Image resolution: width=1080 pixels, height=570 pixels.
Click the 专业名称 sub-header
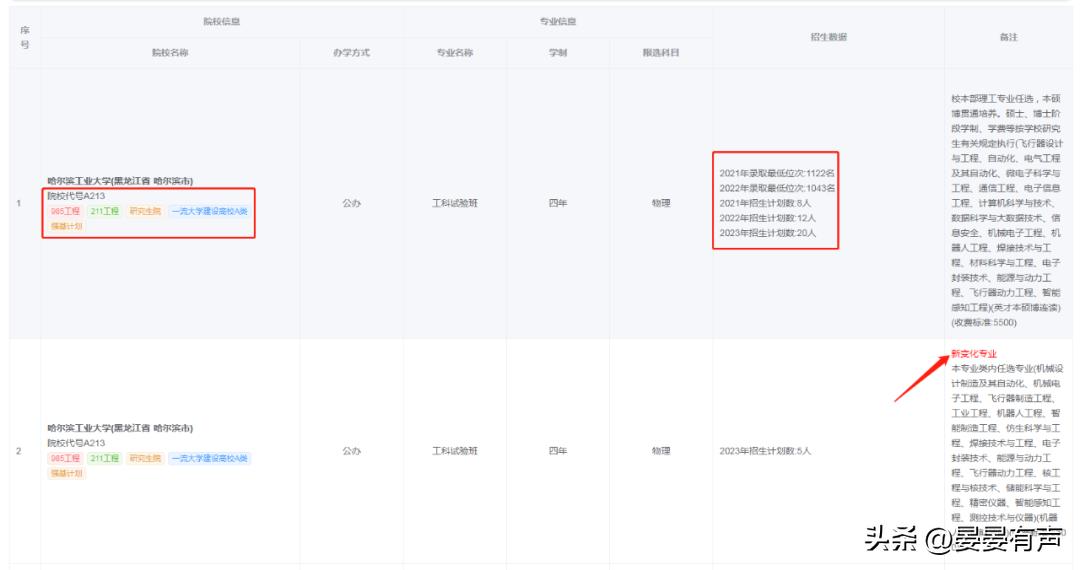[455, 52]
